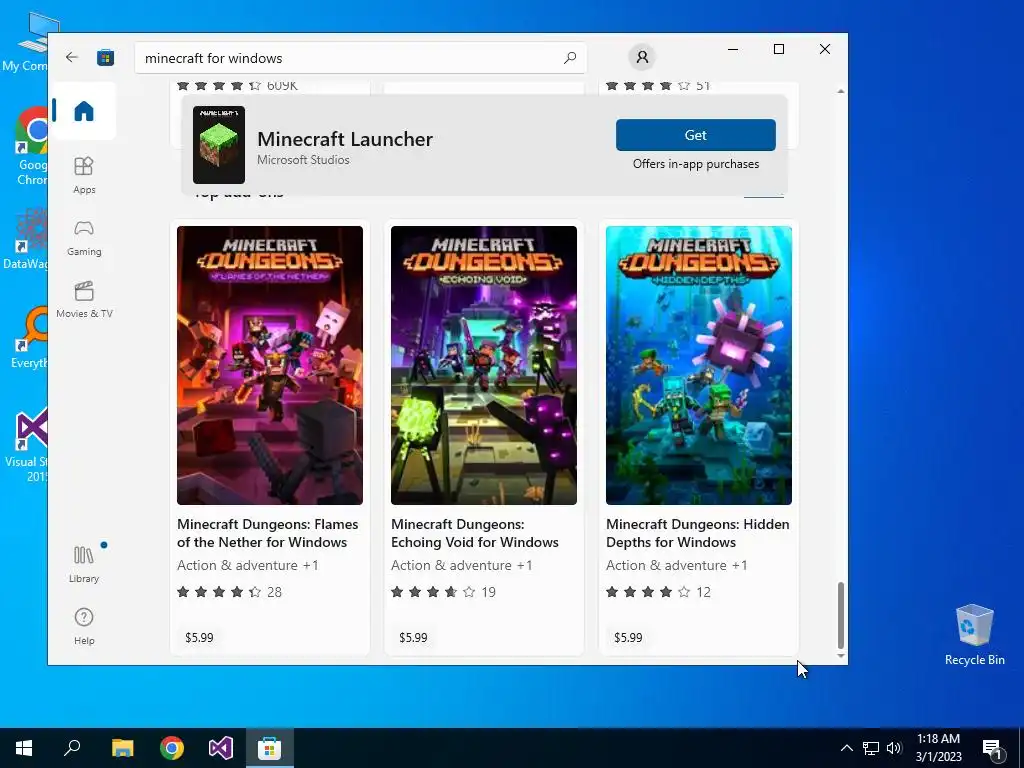Open File Explorer from taskbar

pyautogui.click(x=122, y=748)
